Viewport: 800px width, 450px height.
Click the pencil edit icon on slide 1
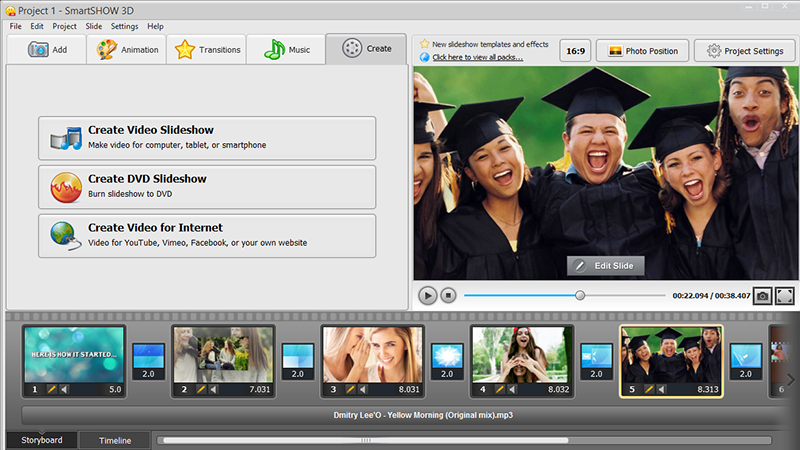(52, 389)
